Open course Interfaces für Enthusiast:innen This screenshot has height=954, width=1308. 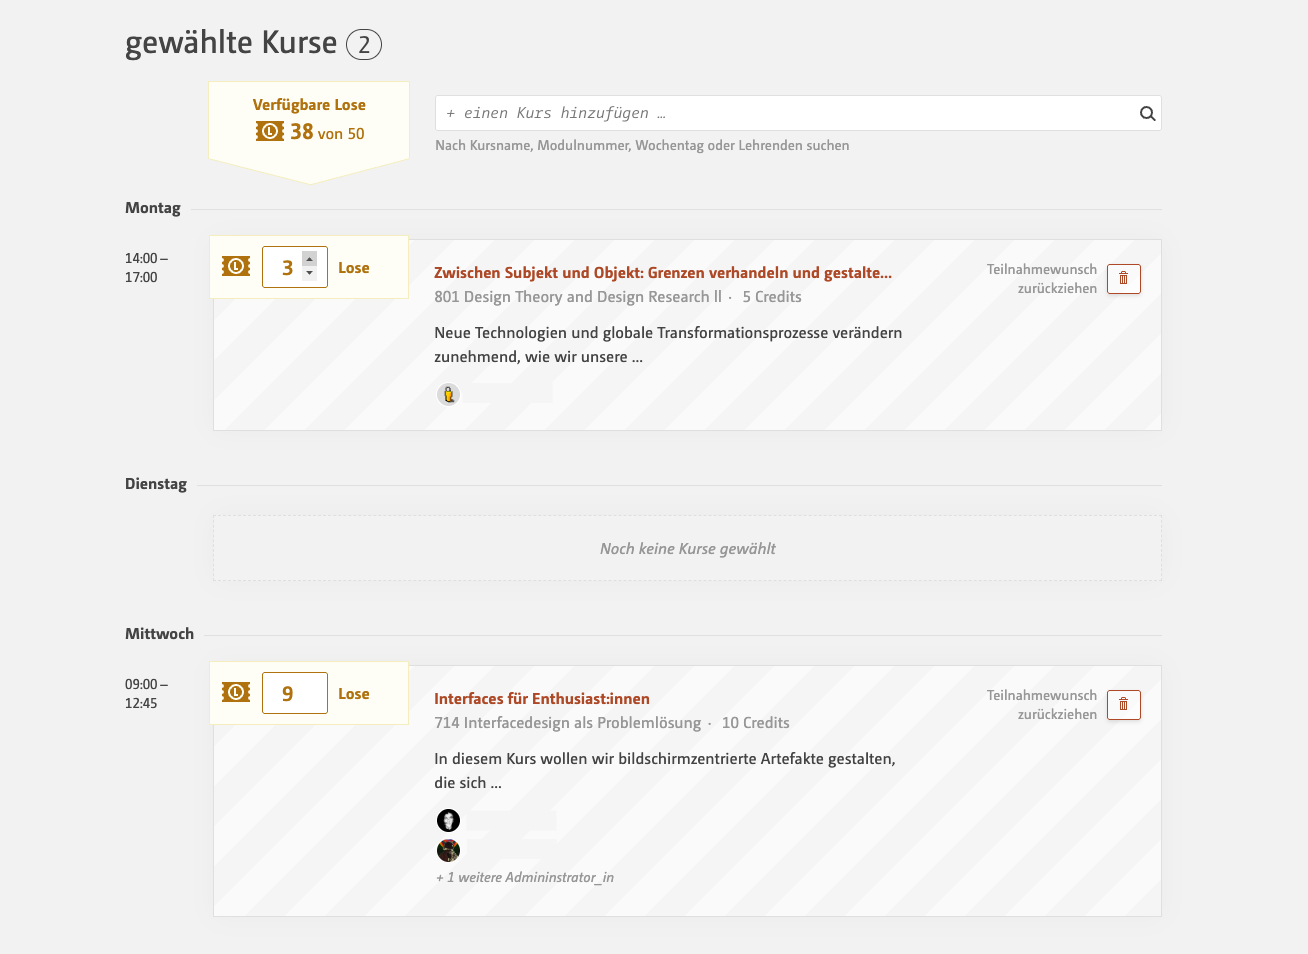pos(542,698)
